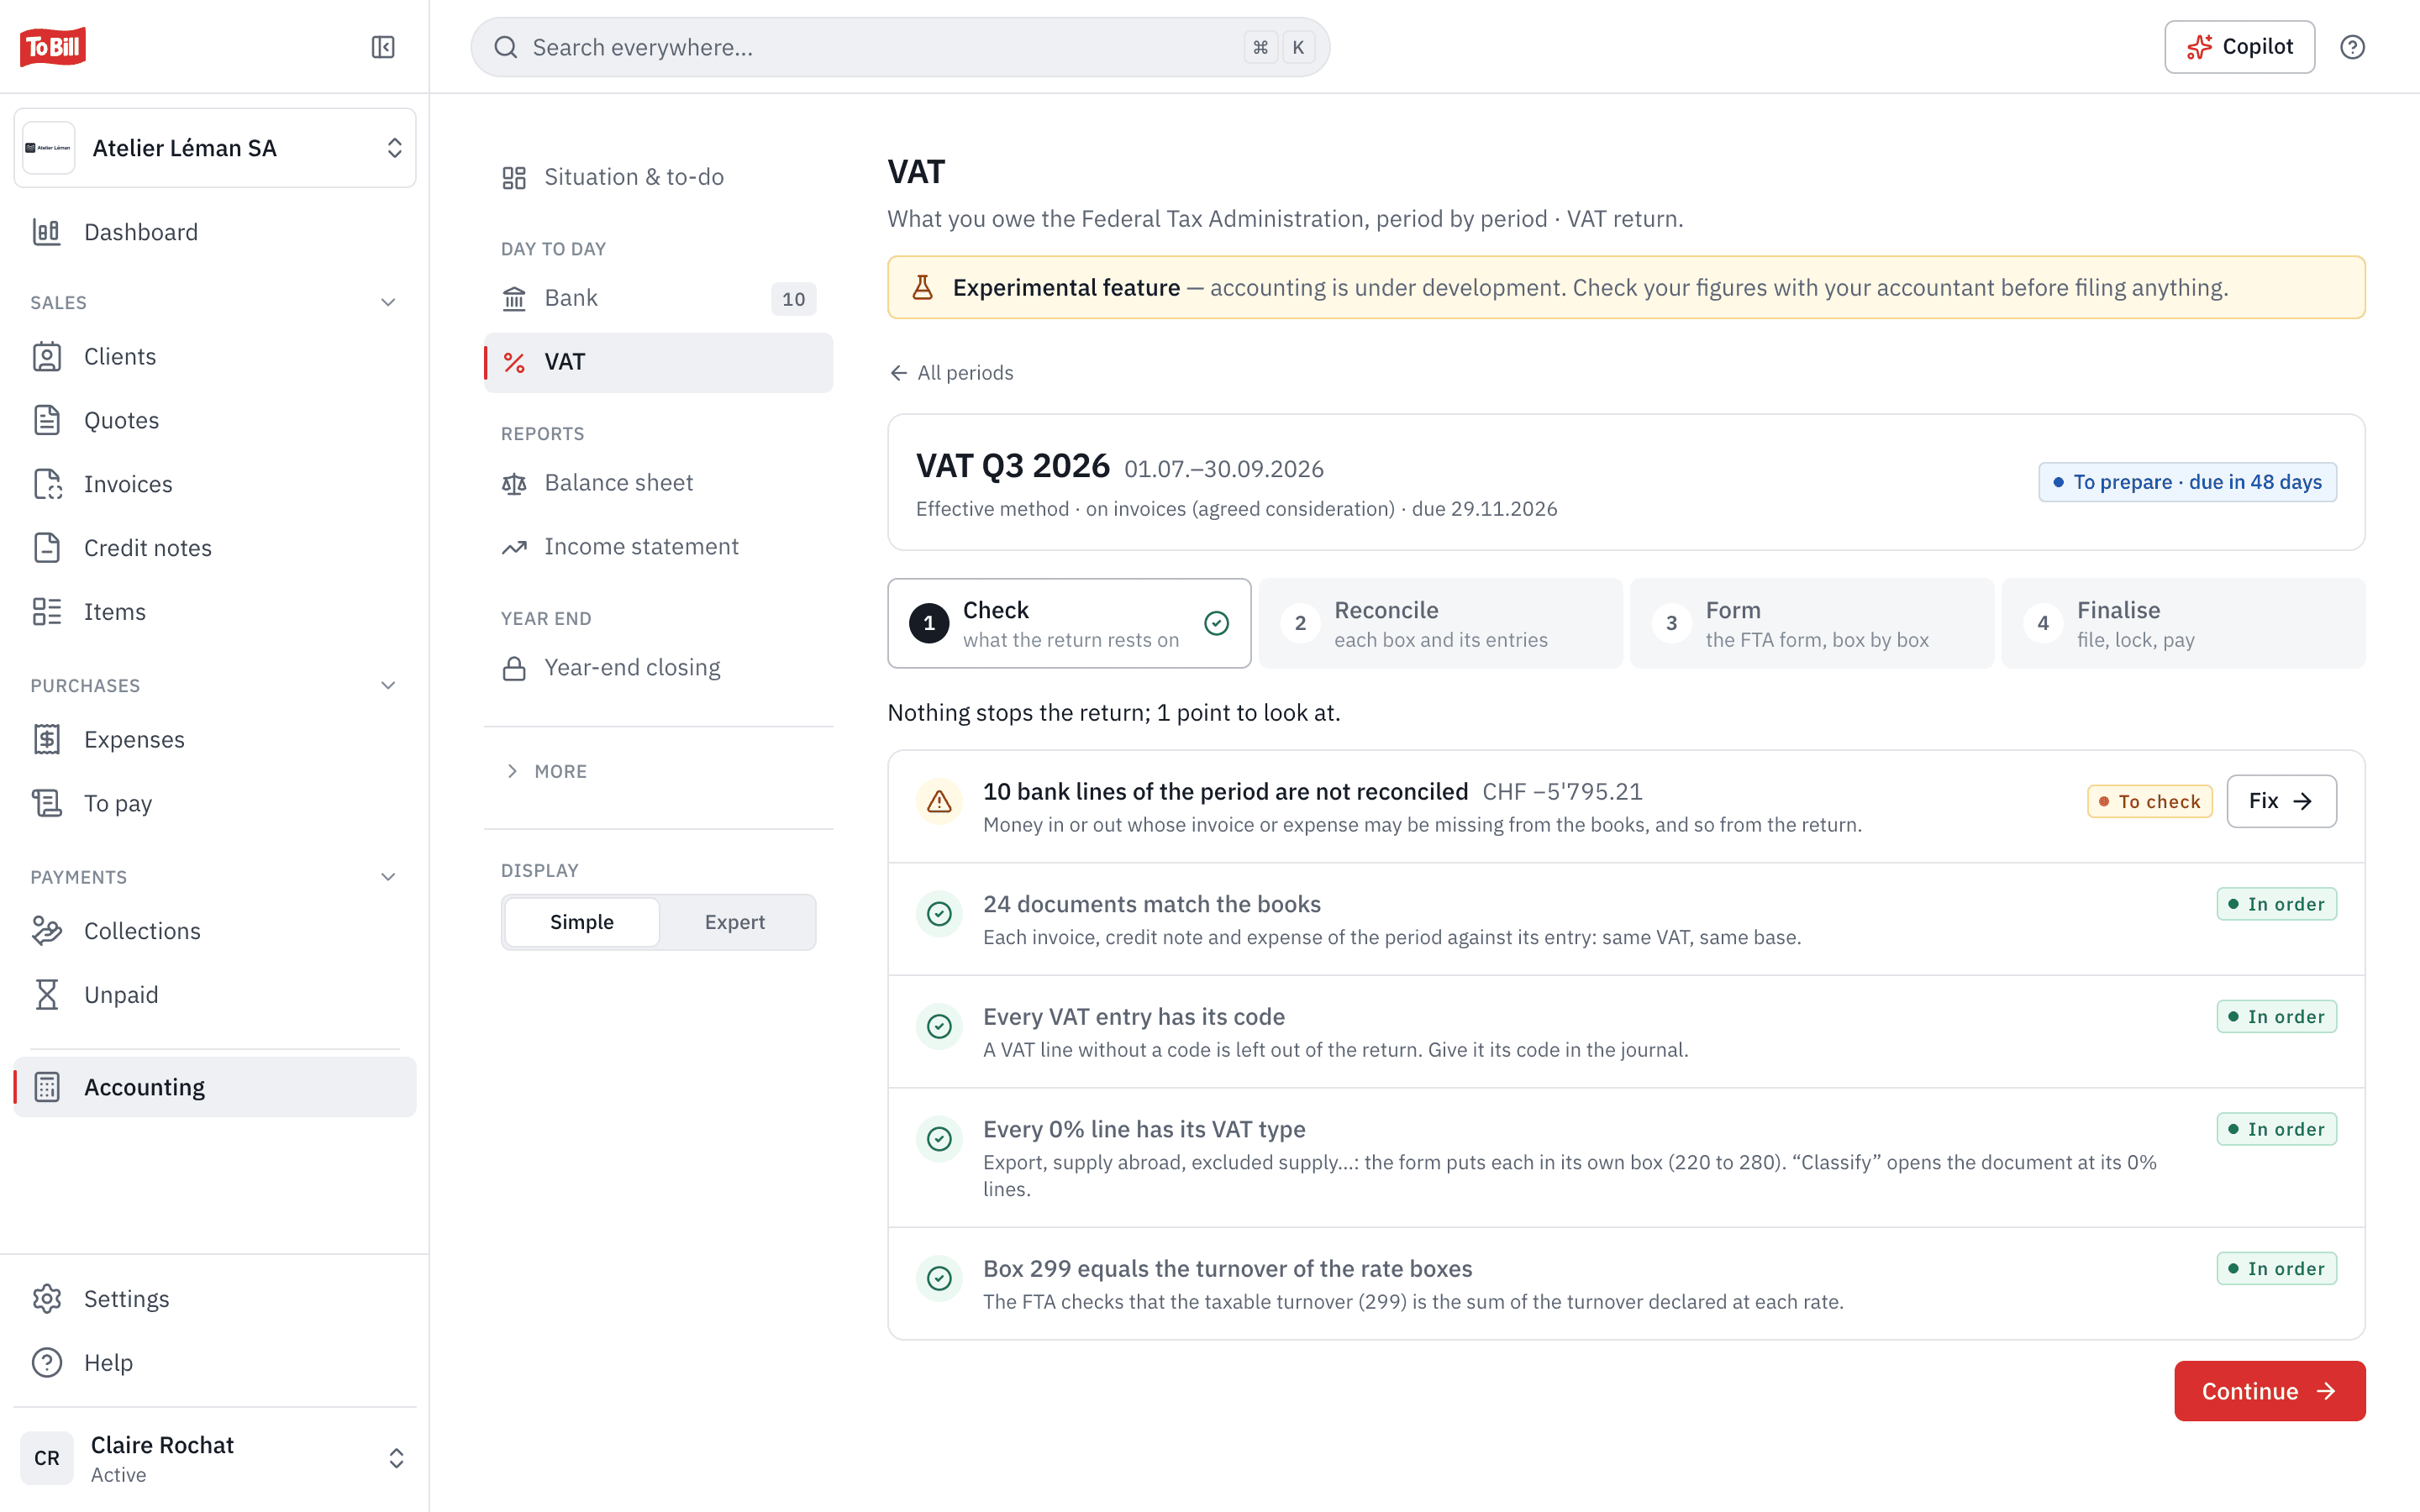Open Unpaid in sidebar
This screenshot has height=1512, width=2420.
215,995
